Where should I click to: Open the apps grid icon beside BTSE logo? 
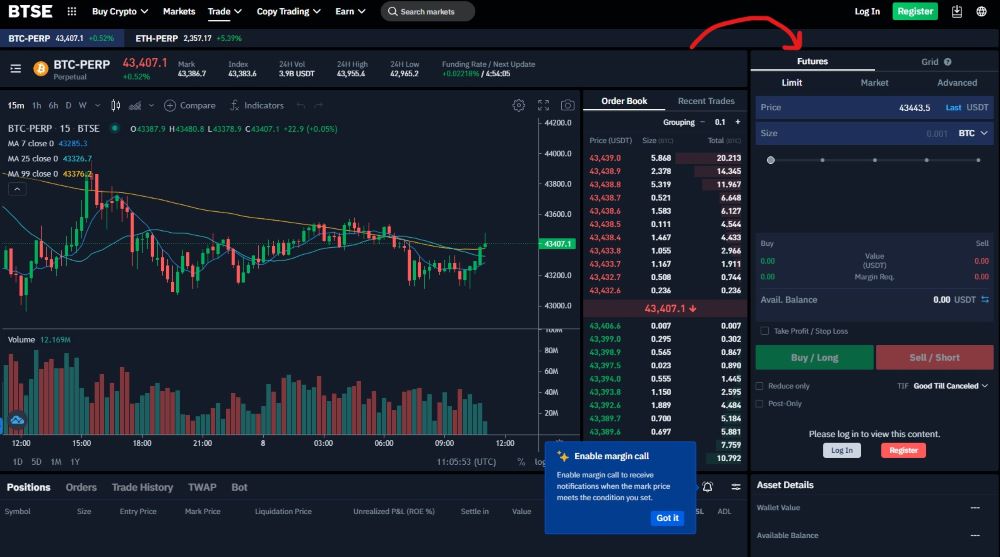click(71, 11)
